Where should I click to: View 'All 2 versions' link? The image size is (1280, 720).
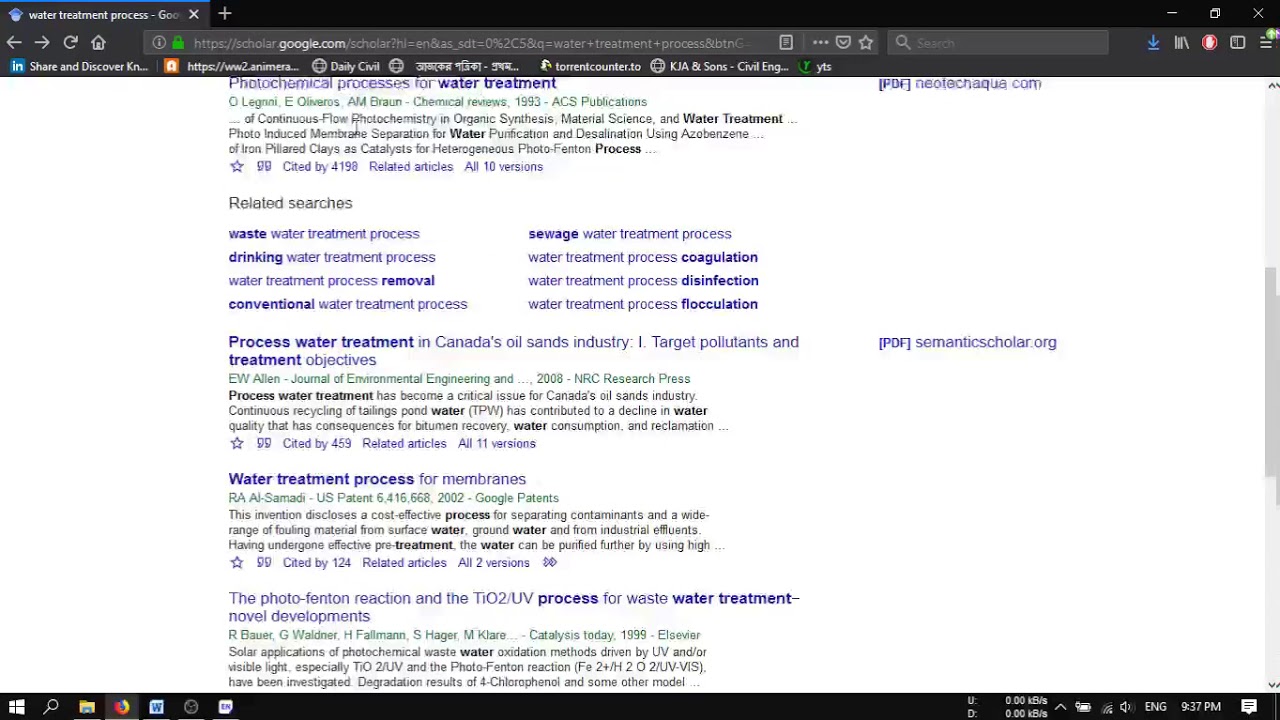pos(494,563)
